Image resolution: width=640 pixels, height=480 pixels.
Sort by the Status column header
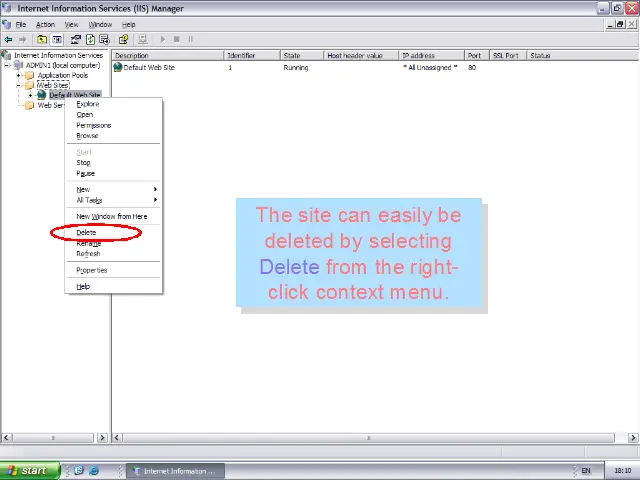582,56
